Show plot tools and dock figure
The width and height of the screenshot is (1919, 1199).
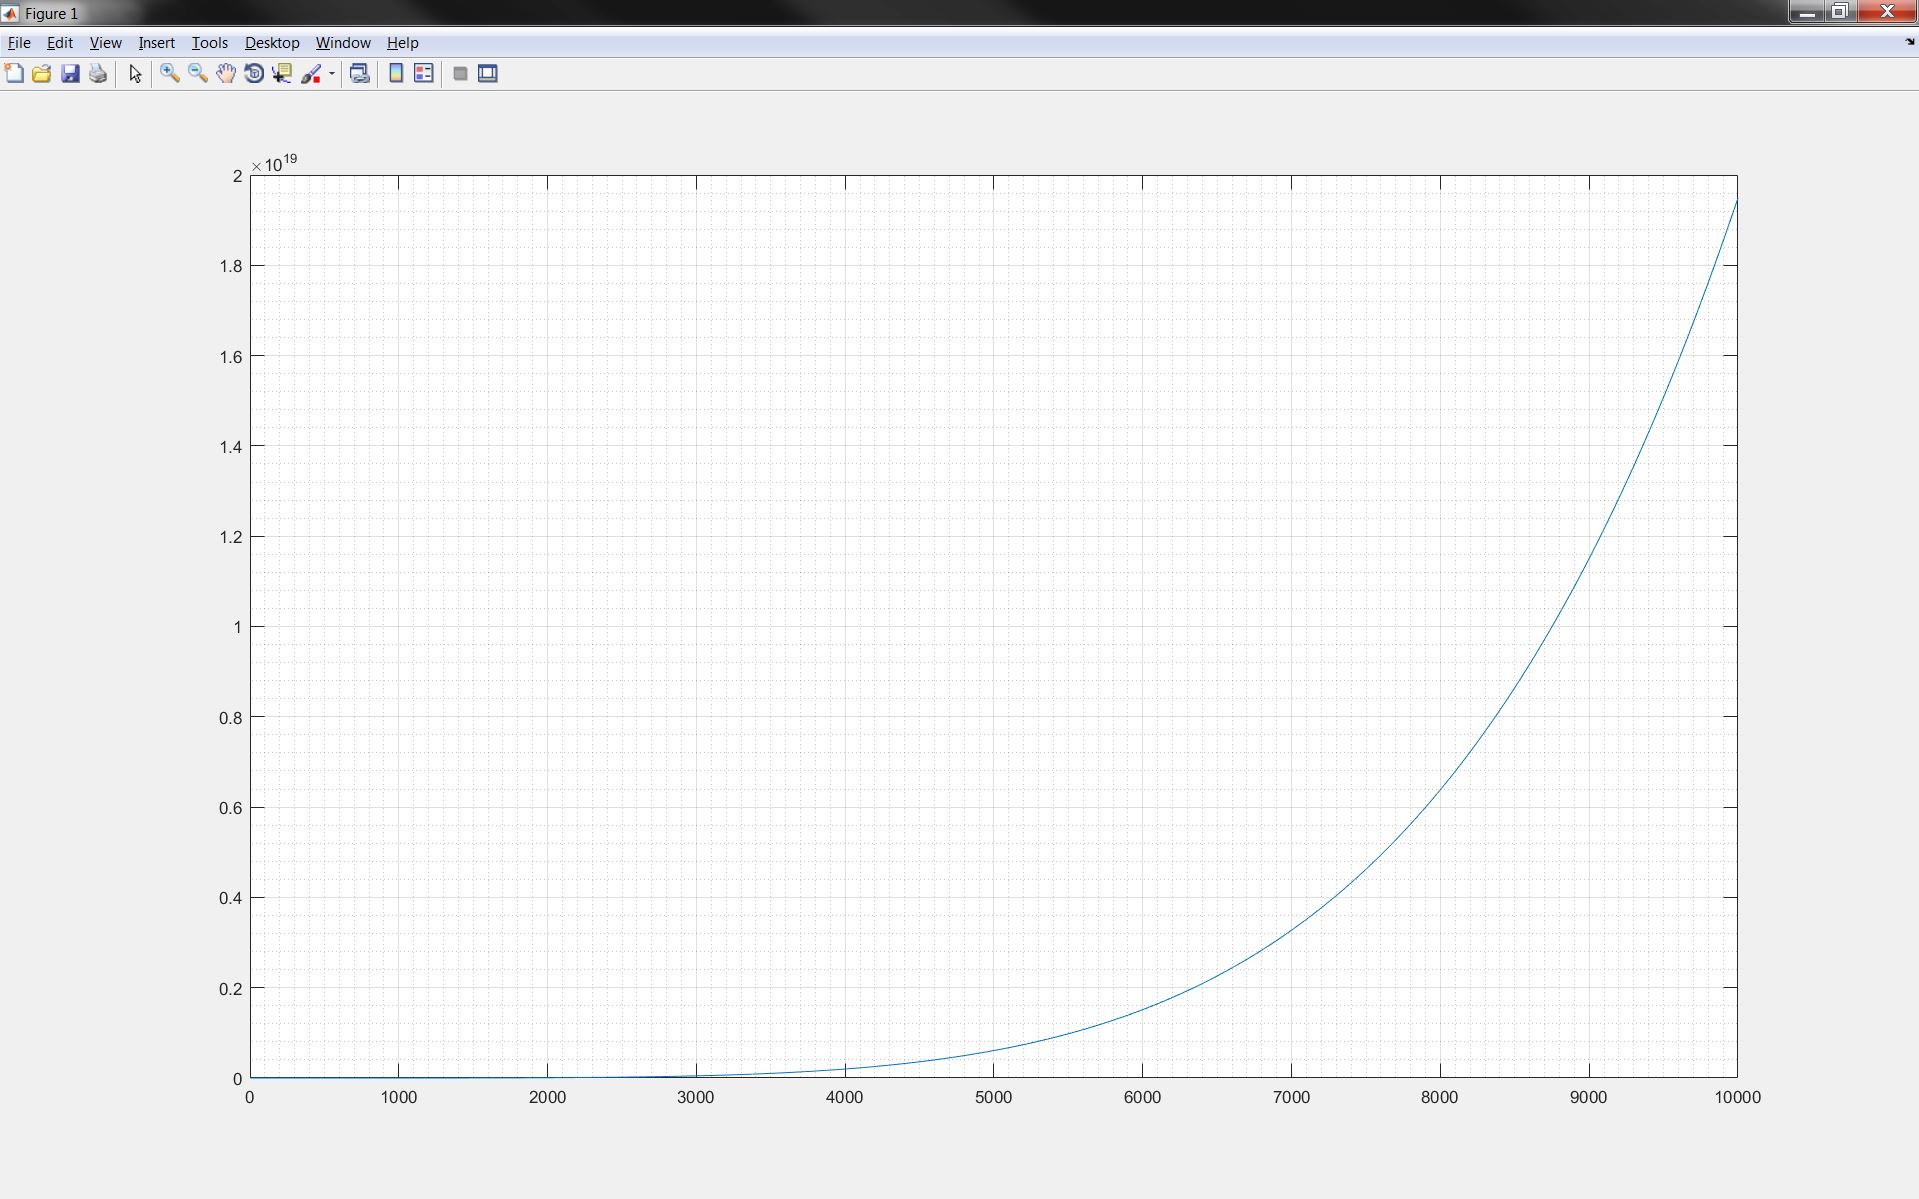pyautogui.click(x=488, y=74)
